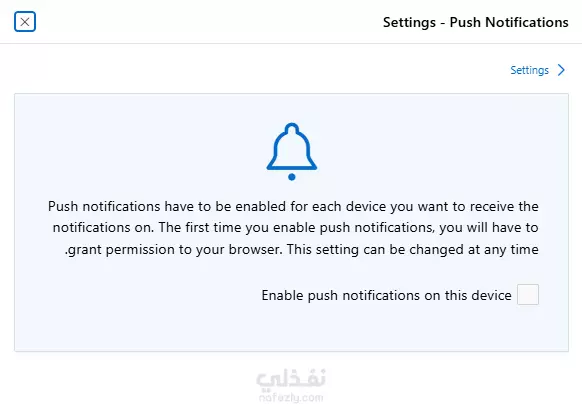Click the Nafezly Arabic watermark logo
The height and width of the screenshot is (404, 582).
[x=291, y=380]
